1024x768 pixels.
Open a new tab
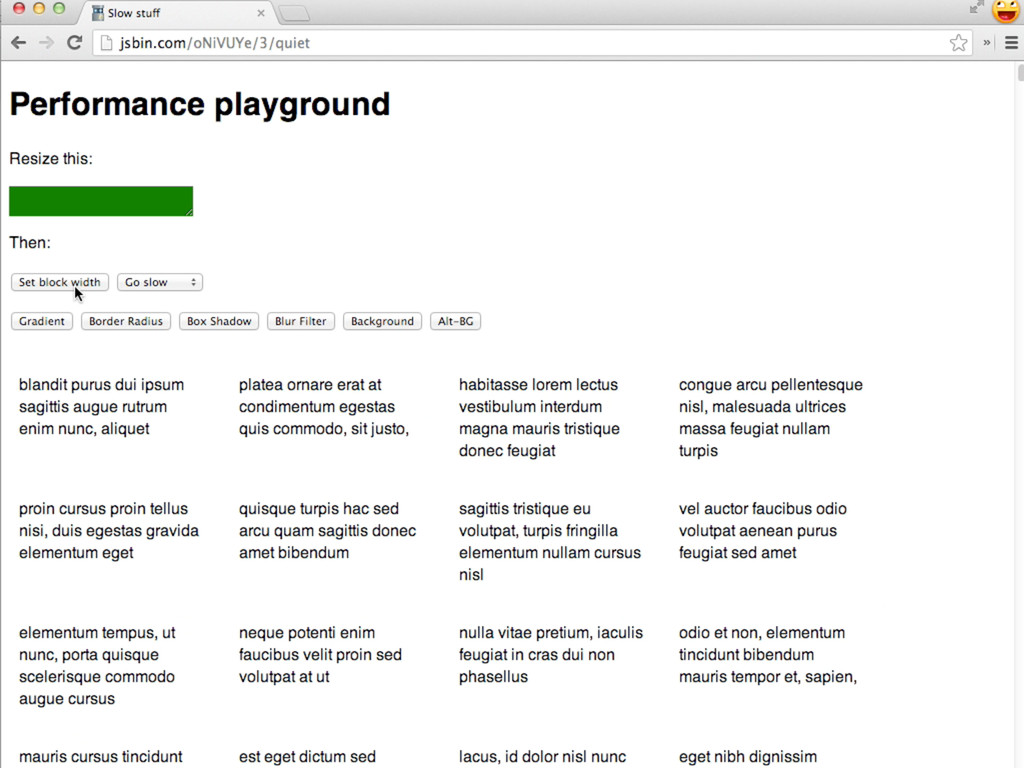pyautogui.click(x=294, y=13)
